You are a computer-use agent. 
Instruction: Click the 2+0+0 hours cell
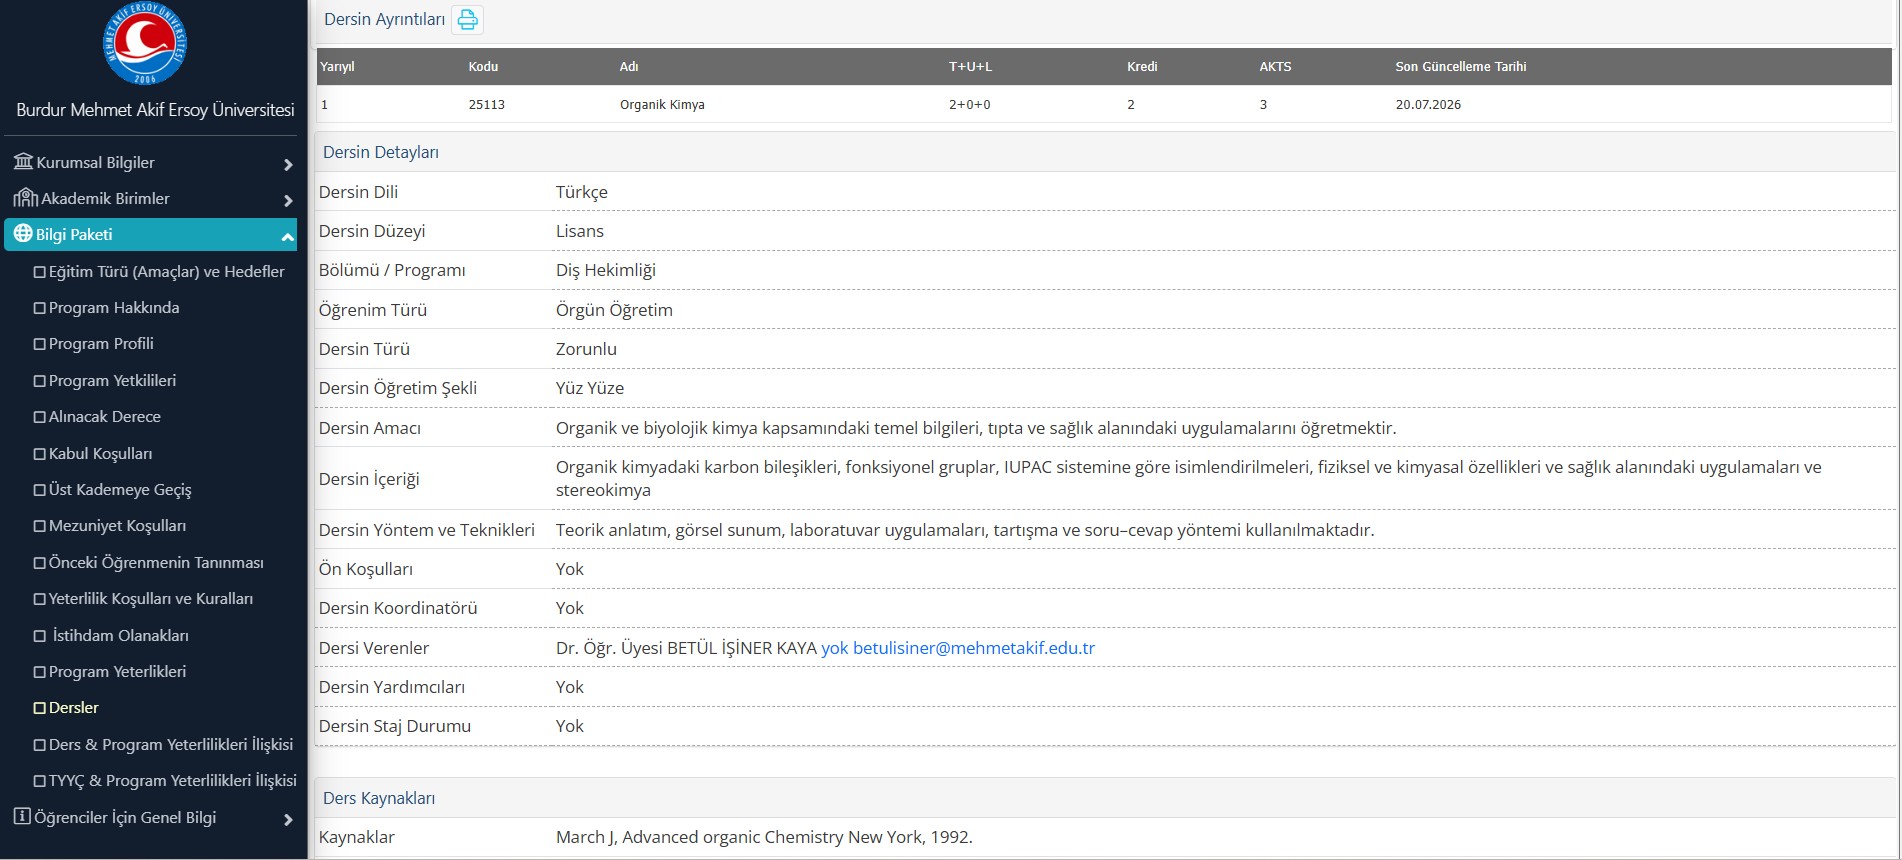point(970,104)
